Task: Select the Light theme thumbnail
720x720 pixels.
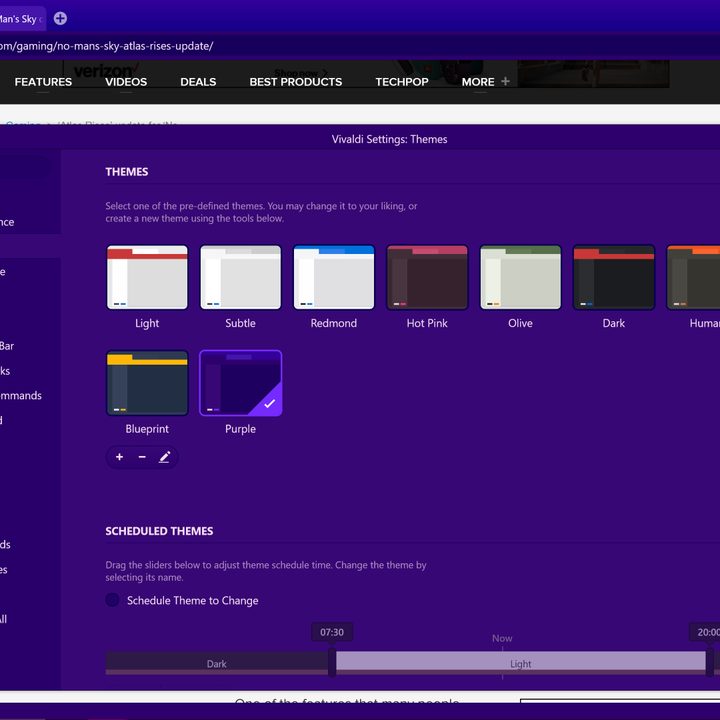Action: (x=147, y=277)
